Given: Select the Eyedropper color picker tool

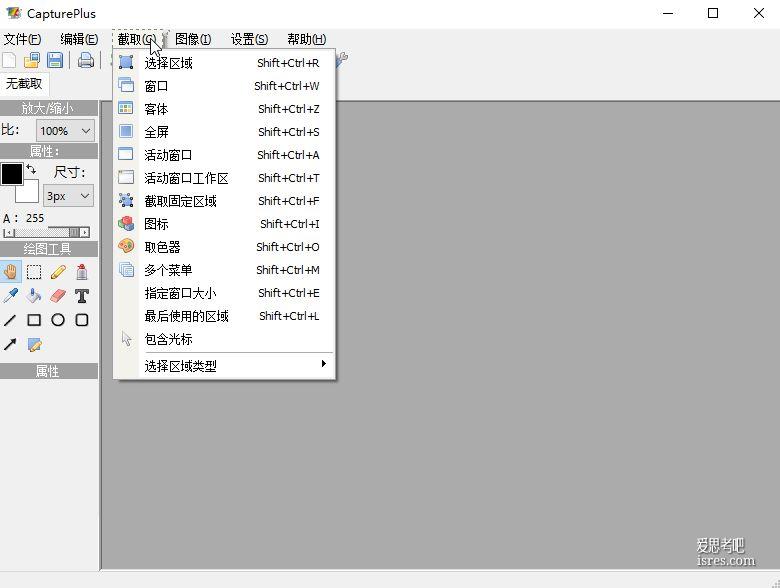Looking at the screenshot, I should [x=10, y=295].
